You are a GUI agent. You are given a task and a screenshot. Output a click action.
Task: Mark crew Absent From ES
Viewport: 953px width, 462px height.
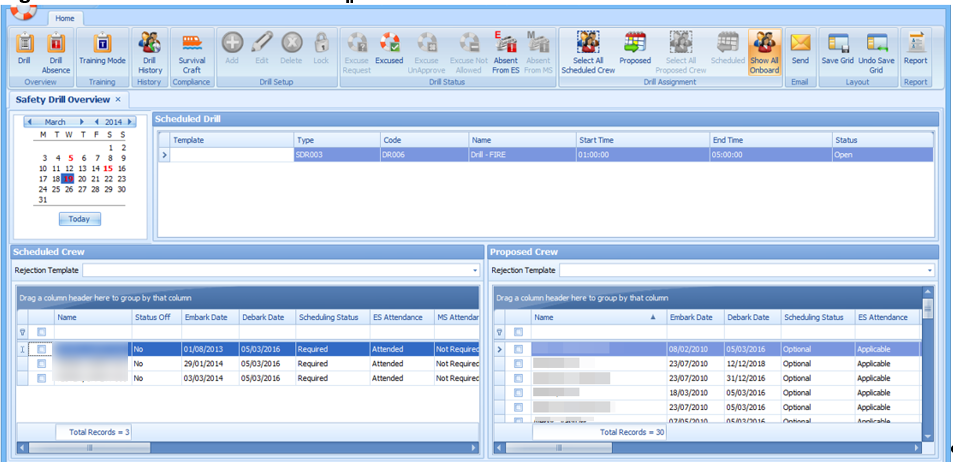(x=506, y=52)
